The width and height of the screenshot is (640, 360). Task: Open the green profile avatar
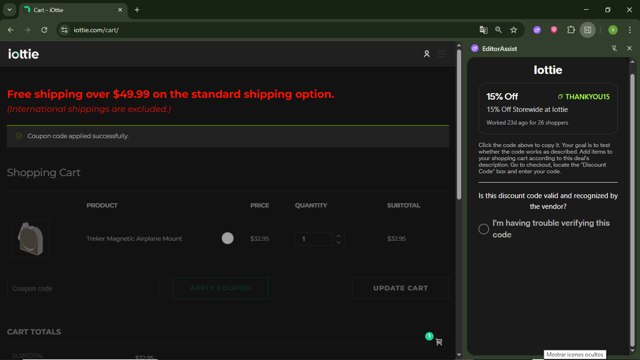point(613,30)
